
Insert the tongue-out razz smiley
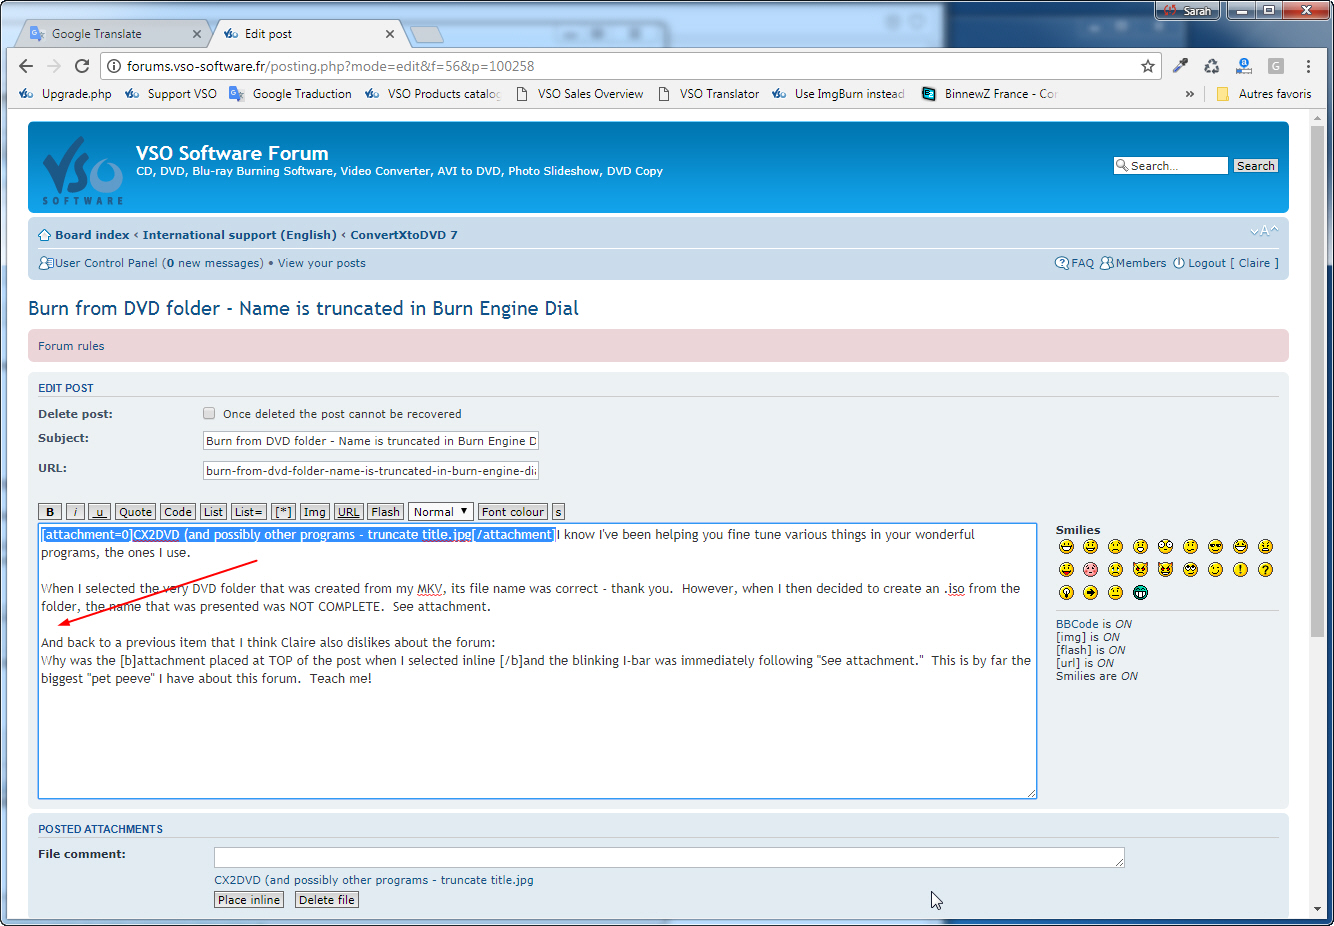pos(1066,570)
